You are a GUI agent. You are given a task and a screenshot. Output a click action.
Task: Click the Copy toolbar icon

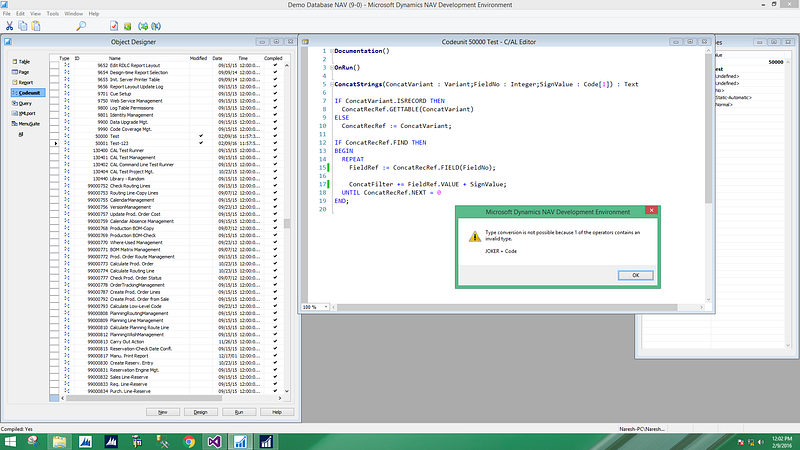pos(22,26)
